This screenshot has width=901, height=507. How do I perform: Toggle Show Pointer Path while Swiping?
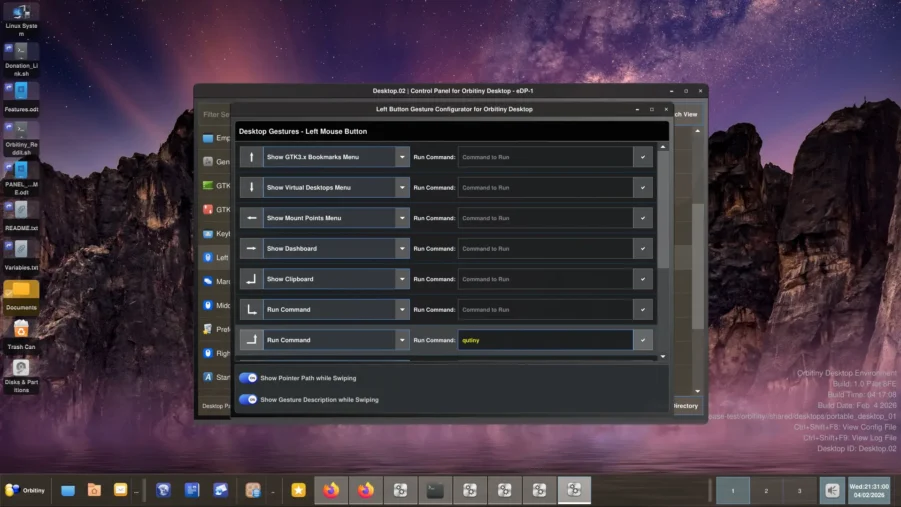(x=248, y=378)
